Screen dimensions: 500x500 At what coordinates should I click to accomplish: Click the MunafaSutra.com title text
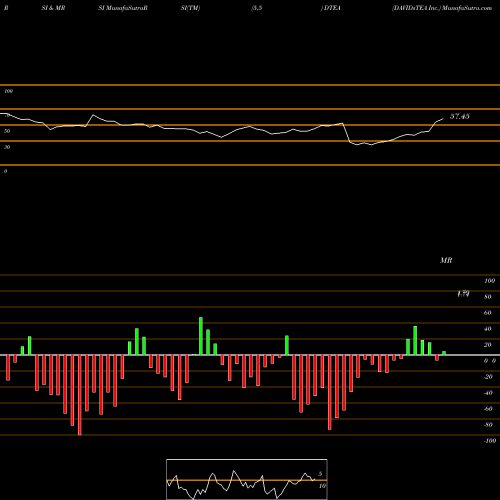click(467, 8)
